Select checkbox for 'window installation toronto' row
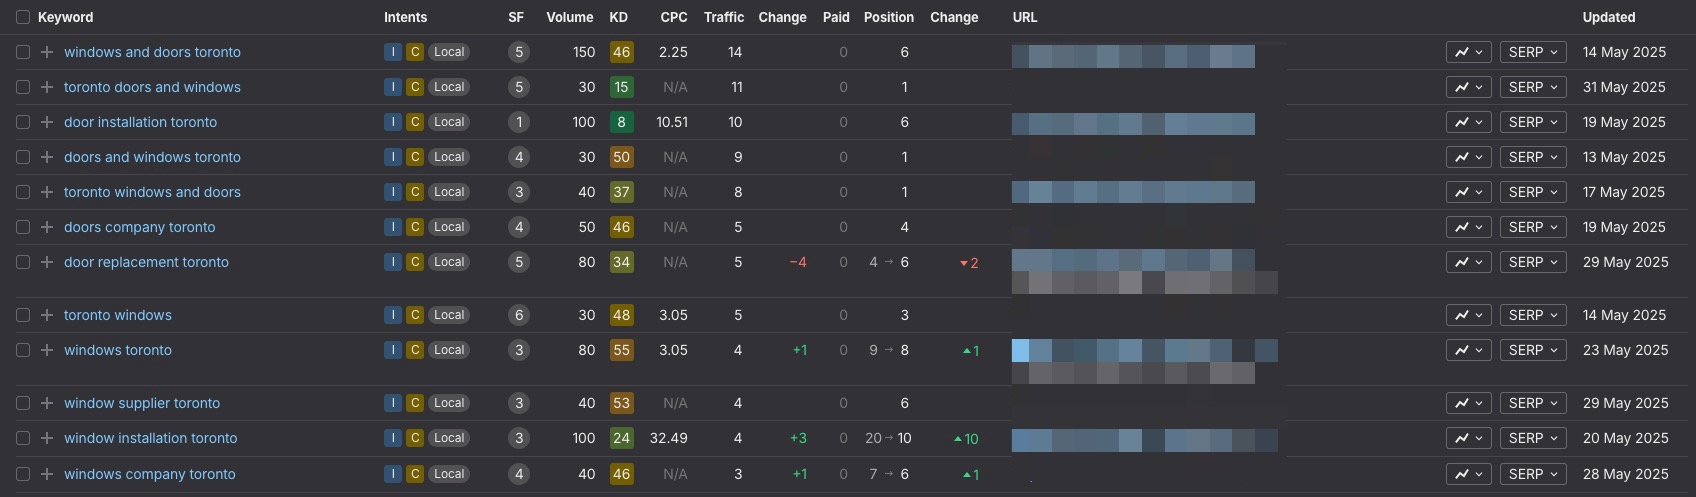Screen dimensions: 1696x497 pos(23,438)
